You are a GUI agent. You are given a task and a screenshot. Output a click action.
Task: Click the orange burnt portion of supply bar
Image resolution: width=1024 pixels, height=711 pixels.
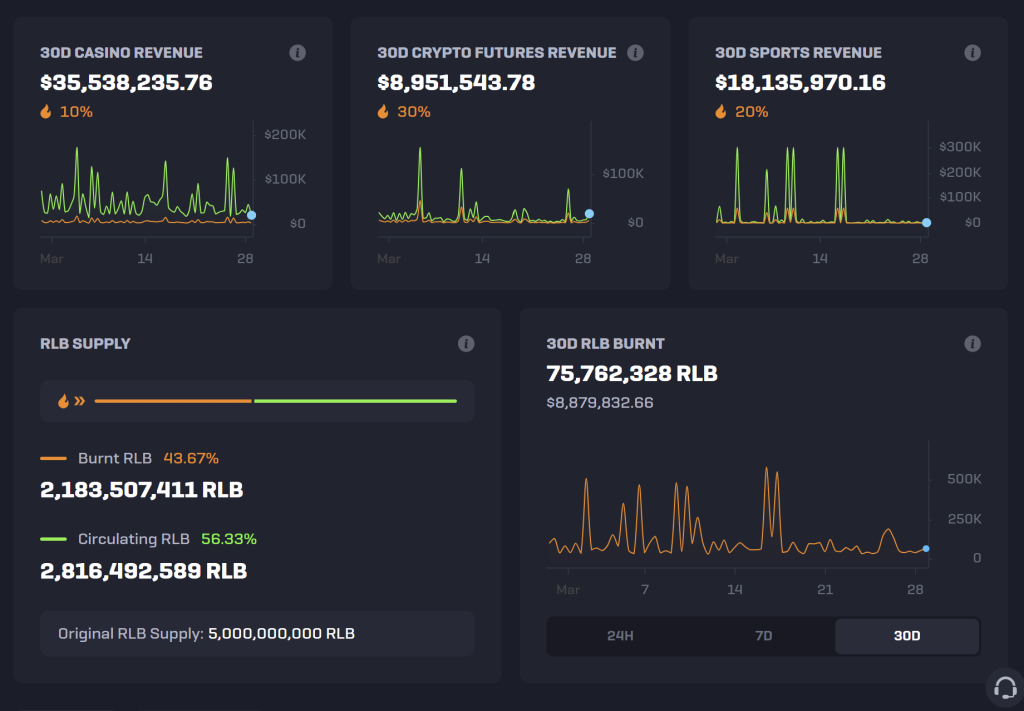tap(172, 401)
